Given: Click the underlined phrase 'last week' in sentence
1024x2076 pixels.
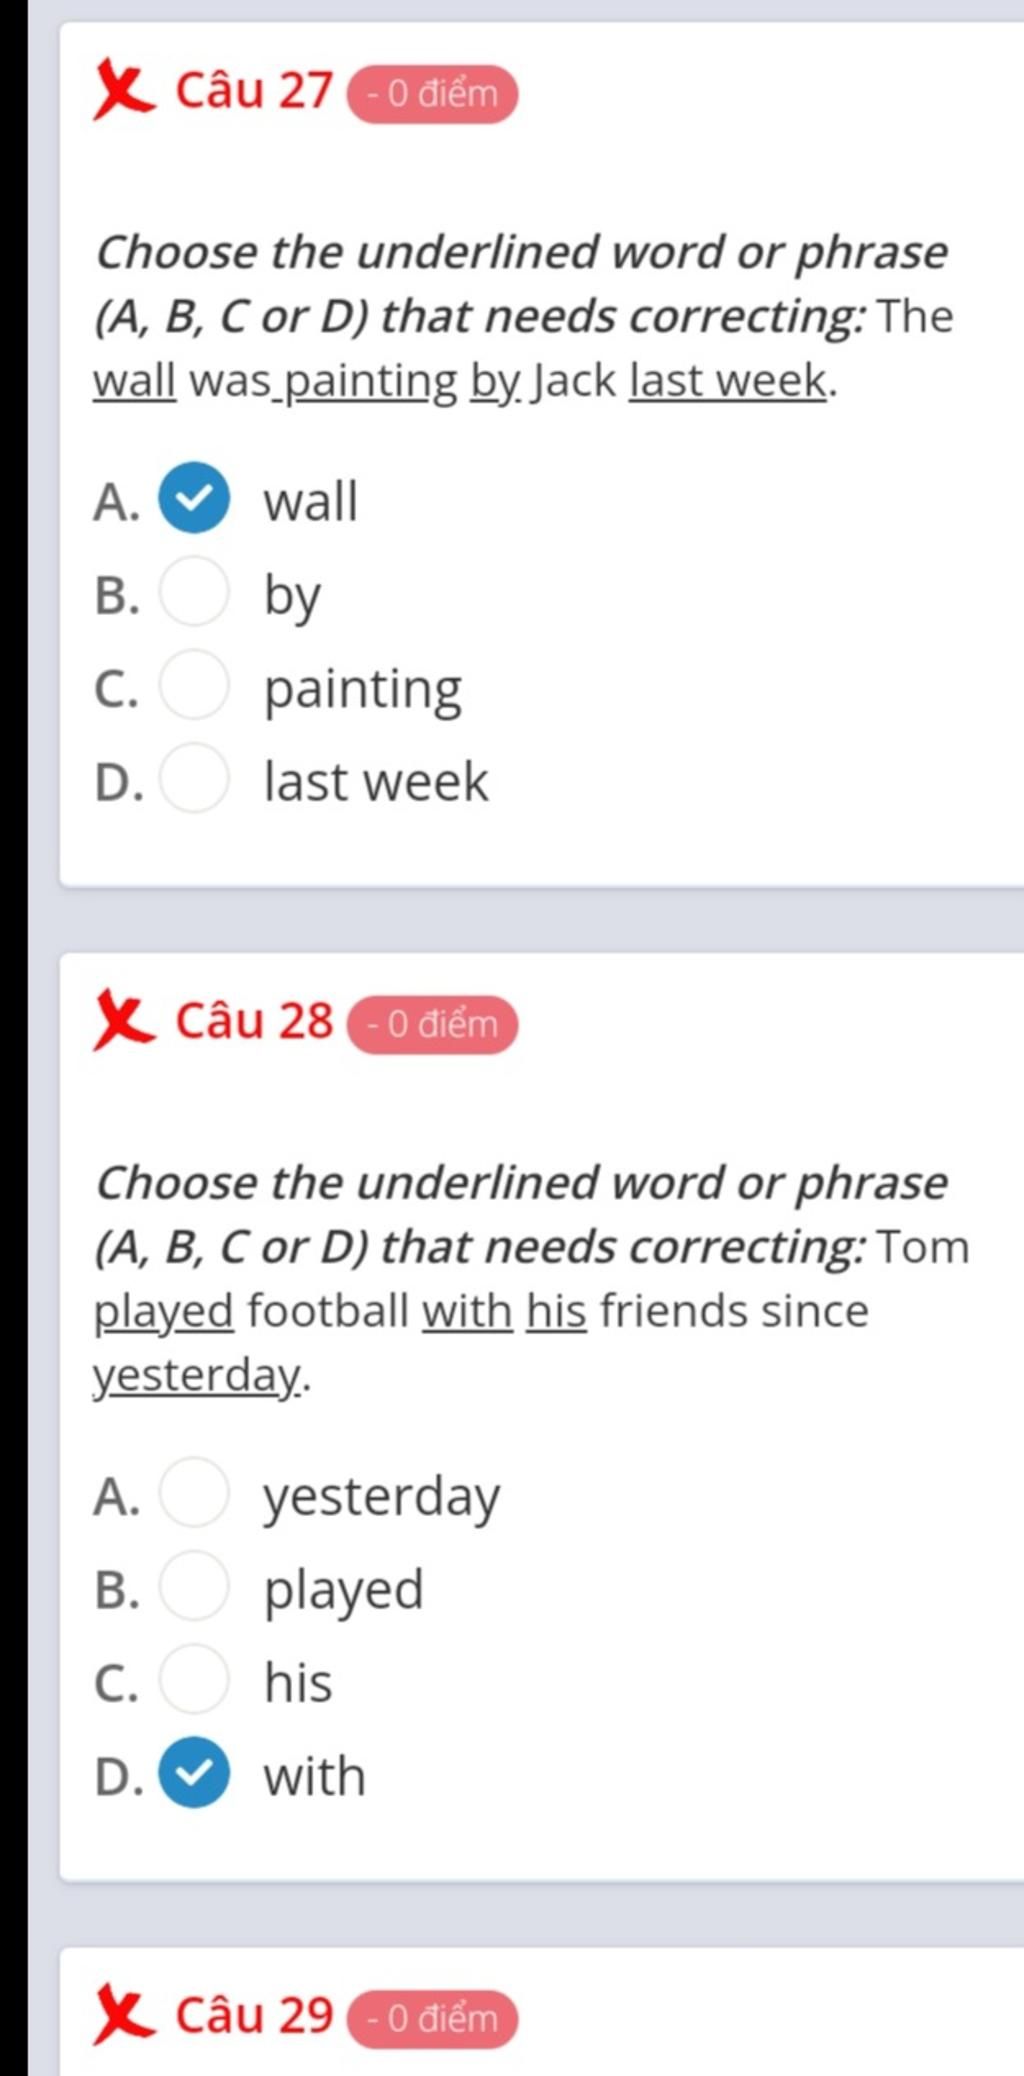Looking at the screenshot, I should [x=728, y=381].
